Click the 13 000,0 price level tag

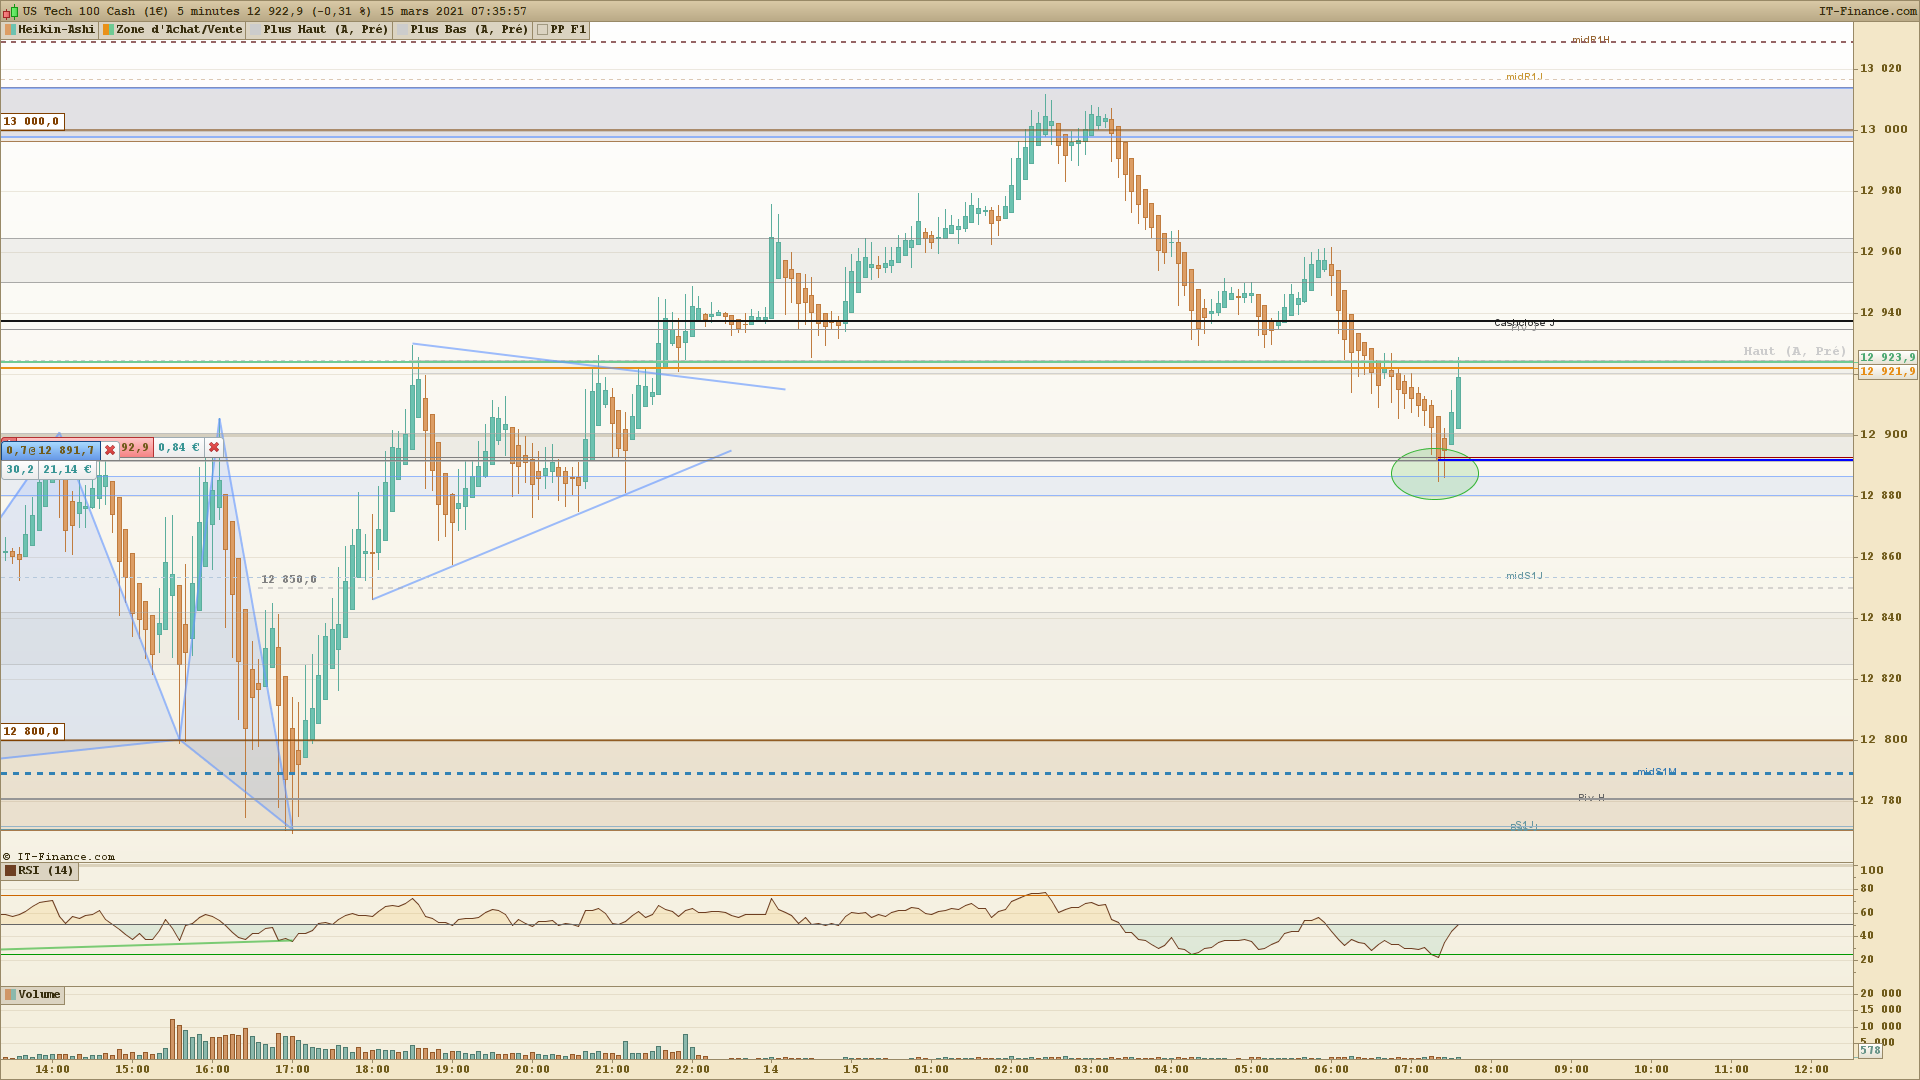pyautogui.click(x=31, y=122)
